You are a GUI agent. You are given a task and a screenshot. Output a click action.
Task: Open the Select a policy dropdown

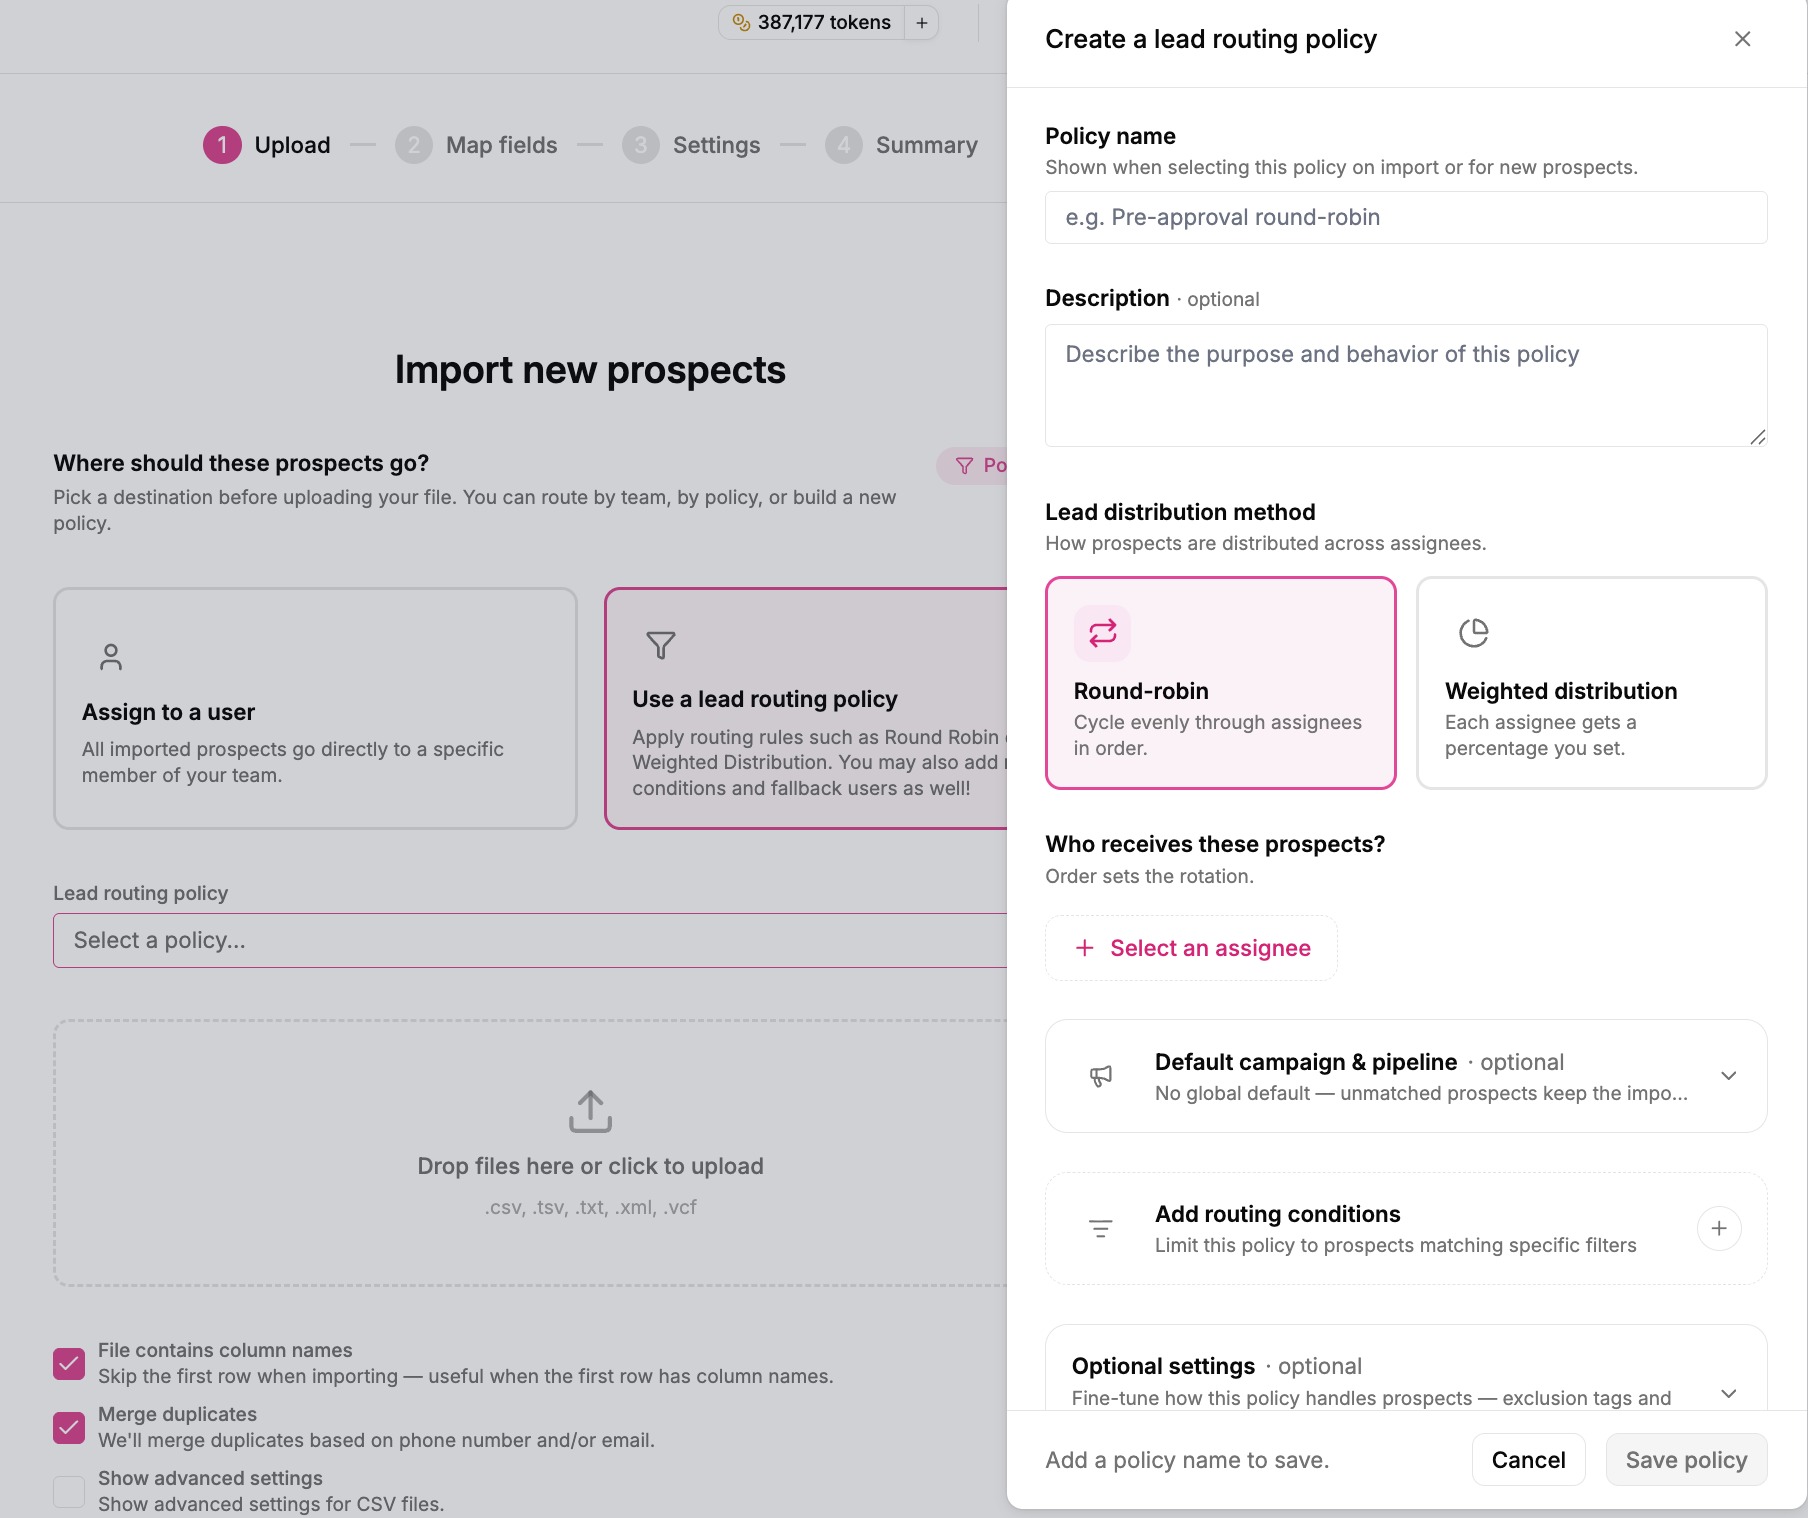[x=530, y=940]
